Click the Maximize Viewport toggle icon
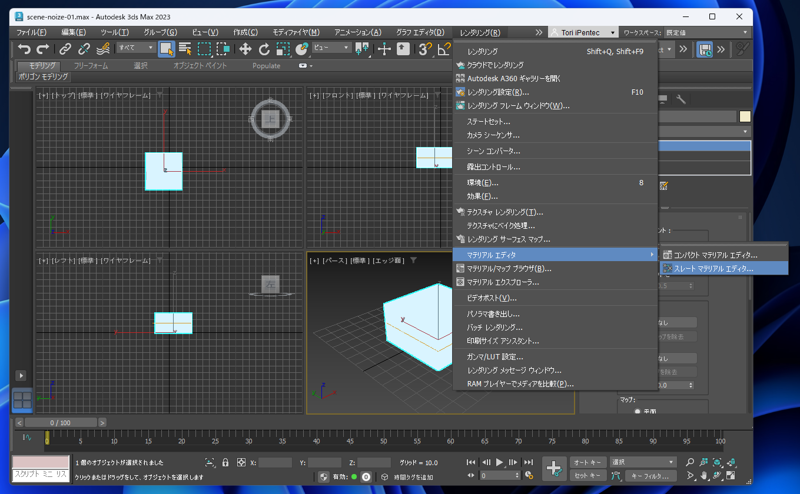This screenshot has width=800, height=494. 731,476
